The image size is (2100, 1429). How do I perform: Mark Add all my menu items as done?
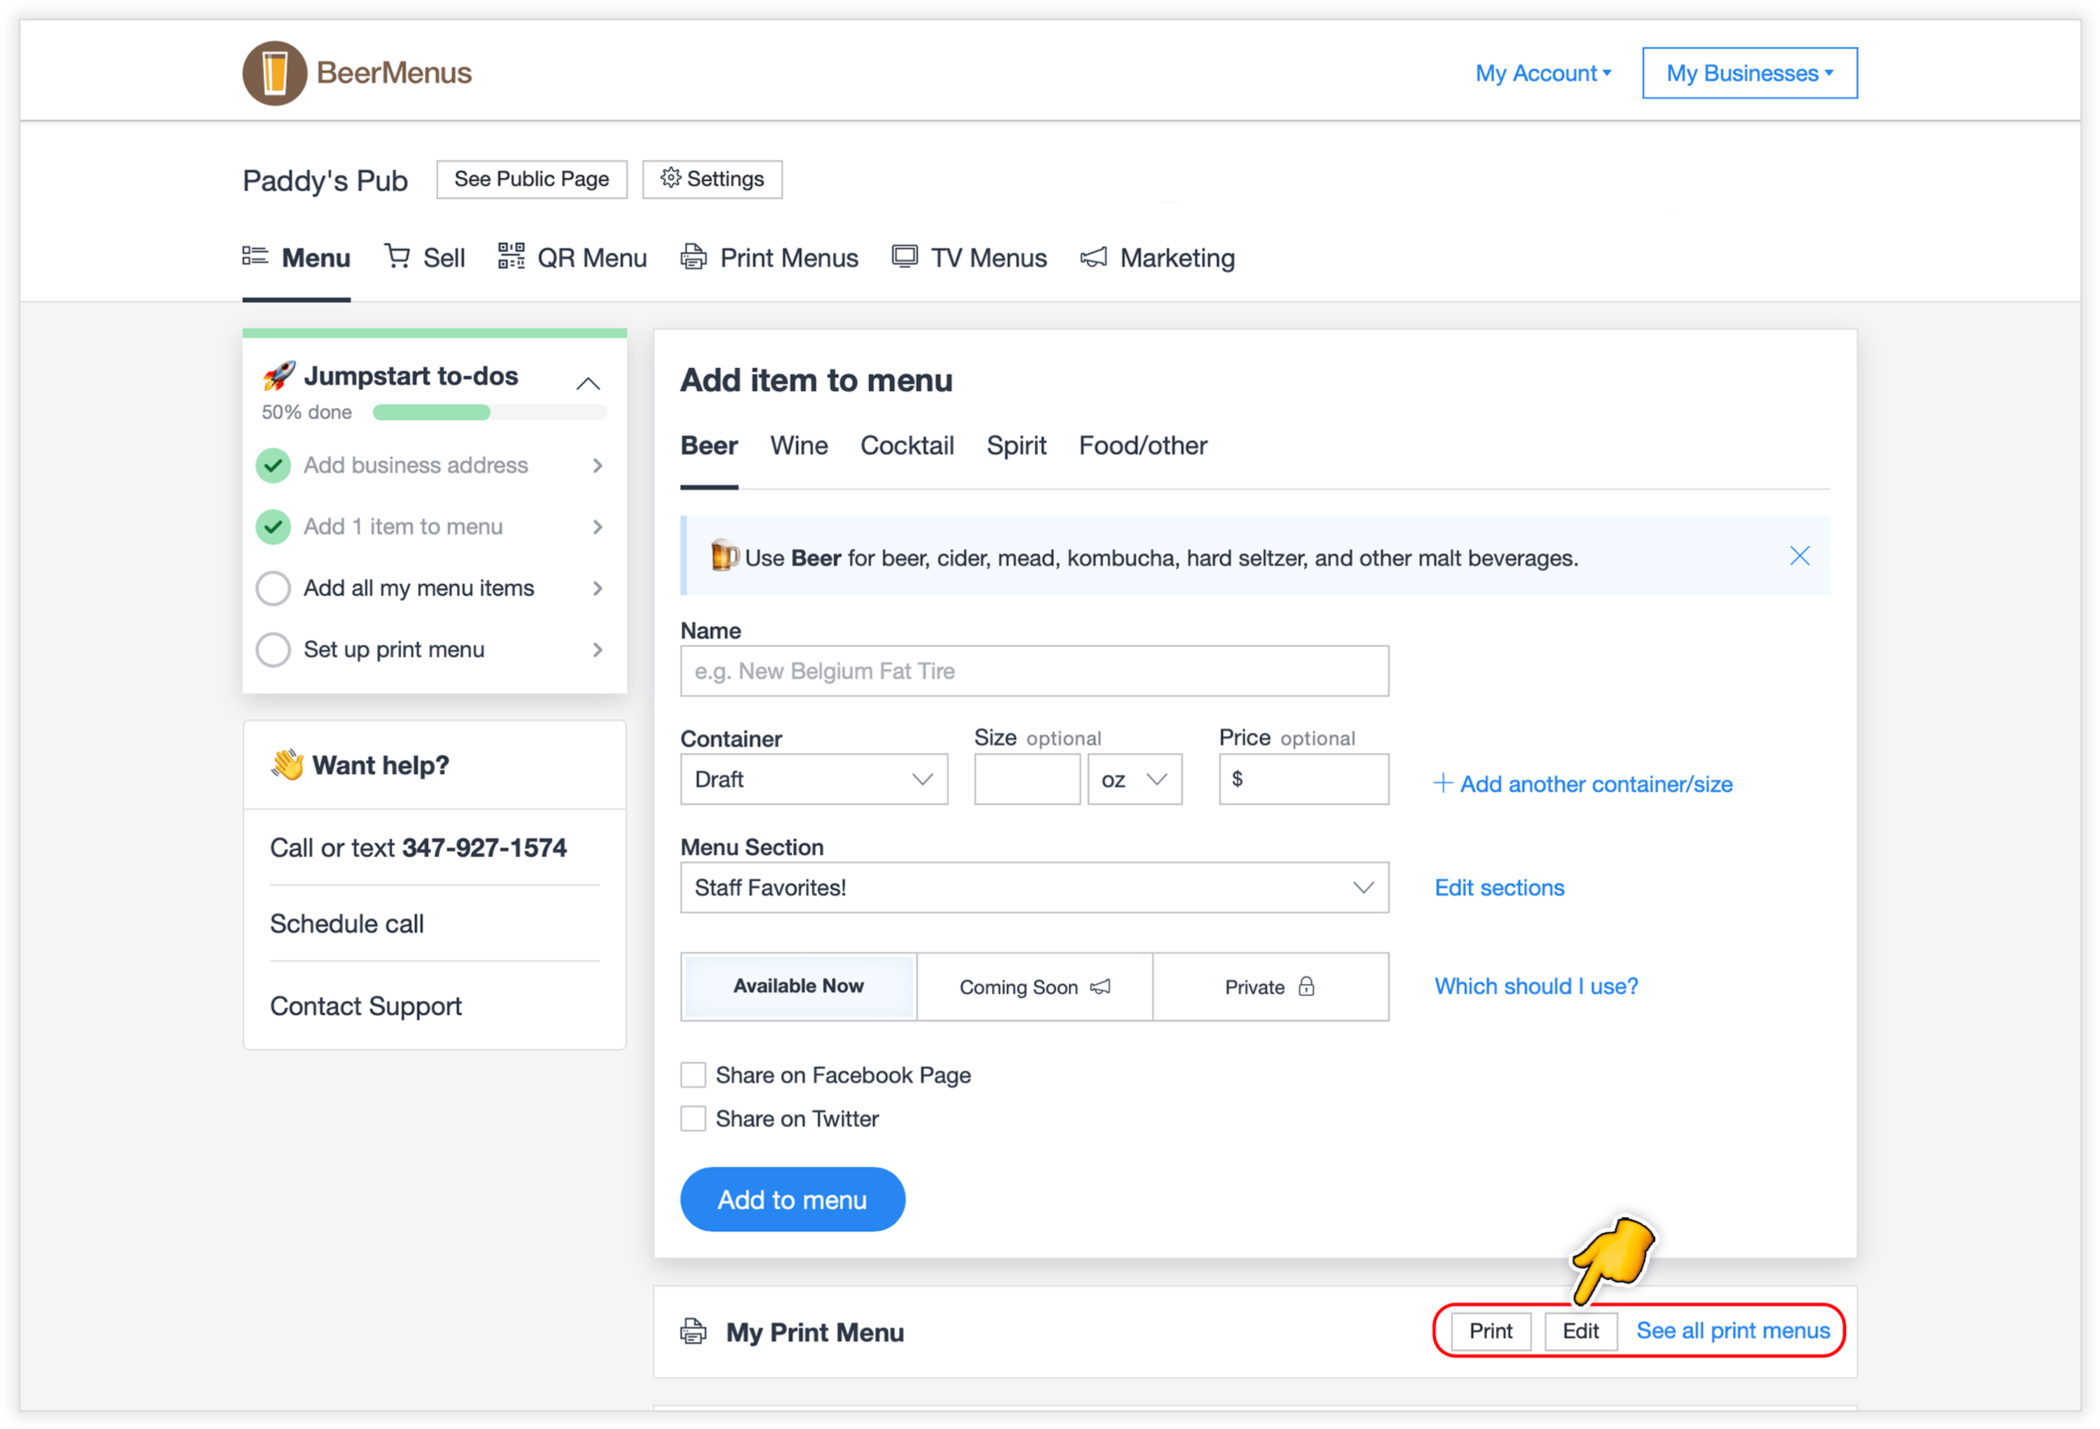click(273, 588)
